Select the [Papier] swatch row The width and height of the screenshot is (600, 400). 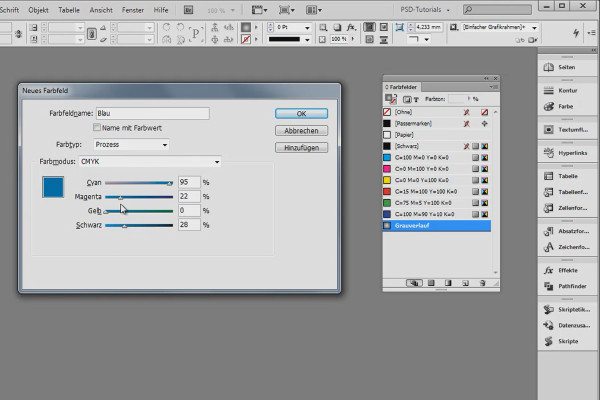point(437,135)
